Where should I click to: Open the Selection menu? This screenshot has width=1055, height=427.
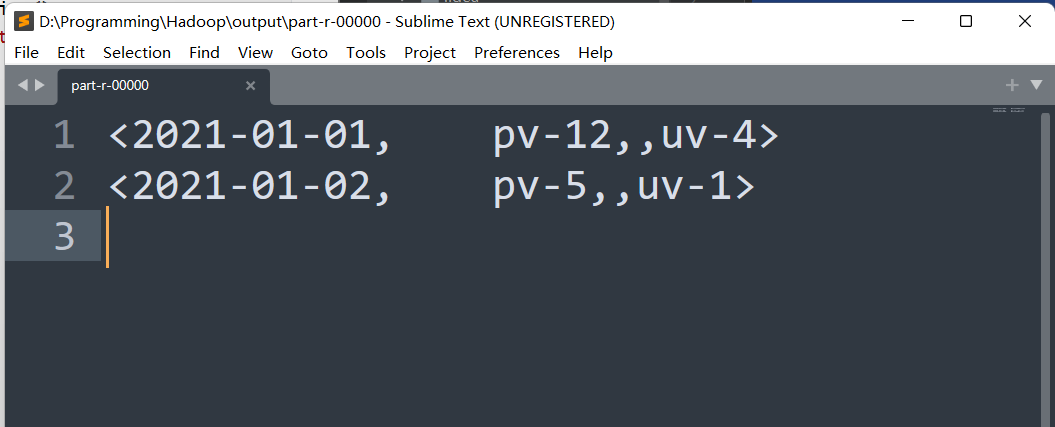click(137, 52)
